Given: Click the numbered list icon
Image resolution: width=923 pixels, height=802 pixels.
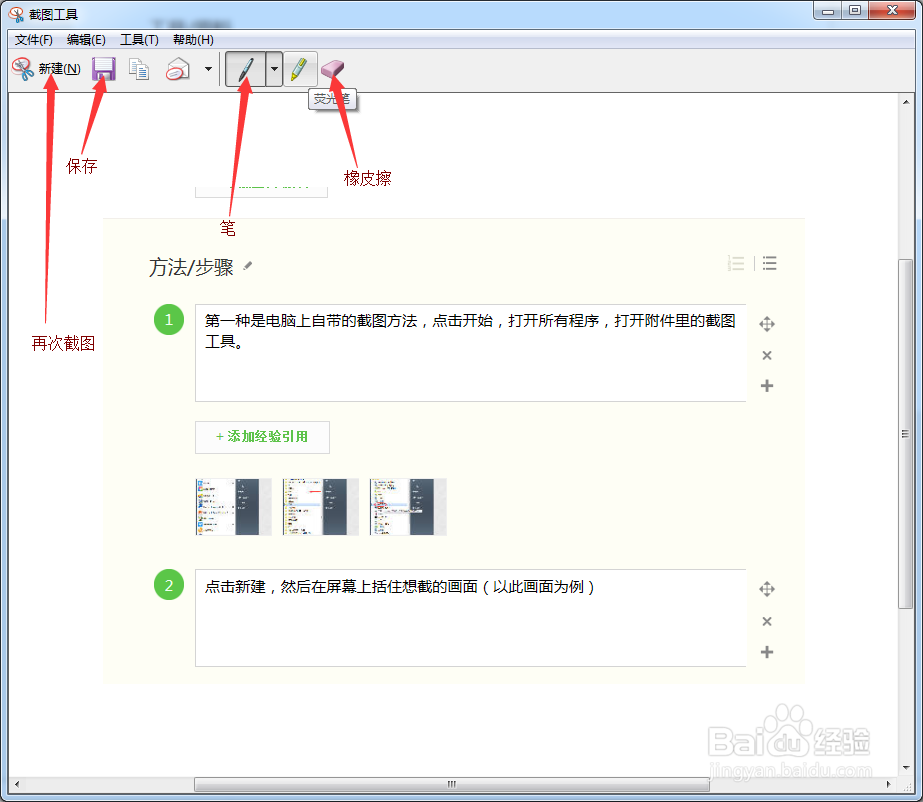Looking at the screenshot, I should 736,263.
